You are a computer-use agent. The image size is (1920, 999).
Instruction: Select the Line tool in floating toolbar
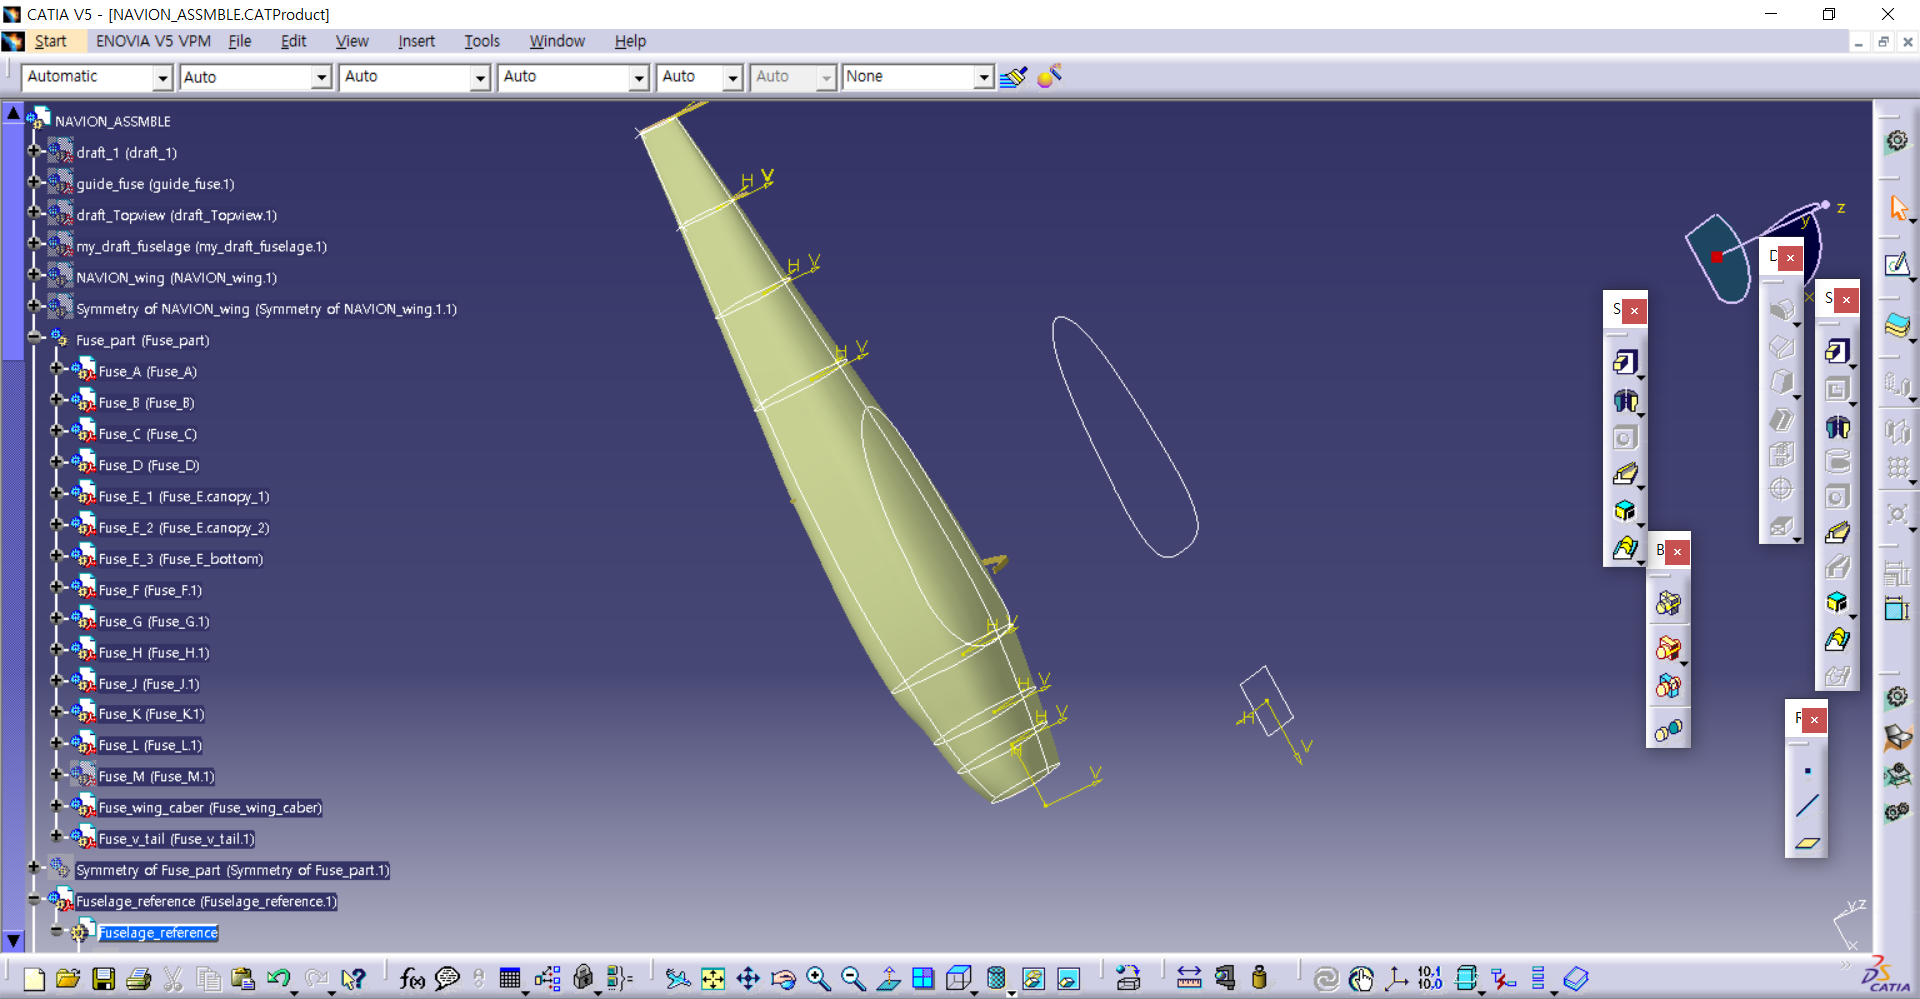click(x=1807, y=806)
